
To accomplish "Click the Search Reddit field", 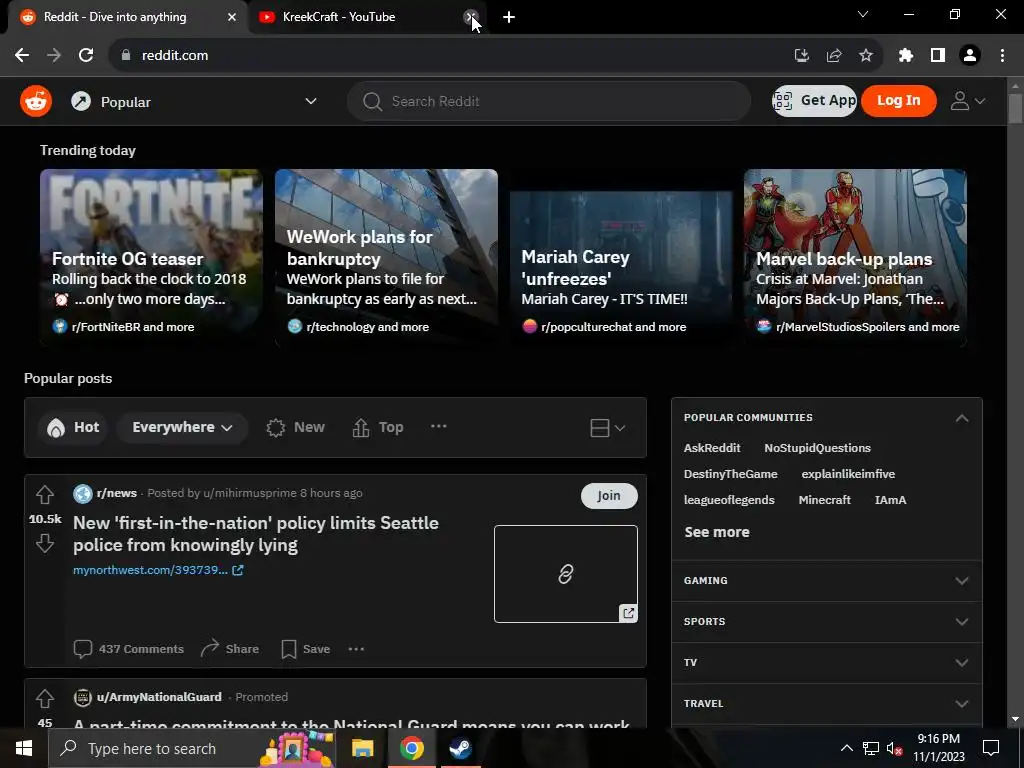I will [x=549, y=101].
